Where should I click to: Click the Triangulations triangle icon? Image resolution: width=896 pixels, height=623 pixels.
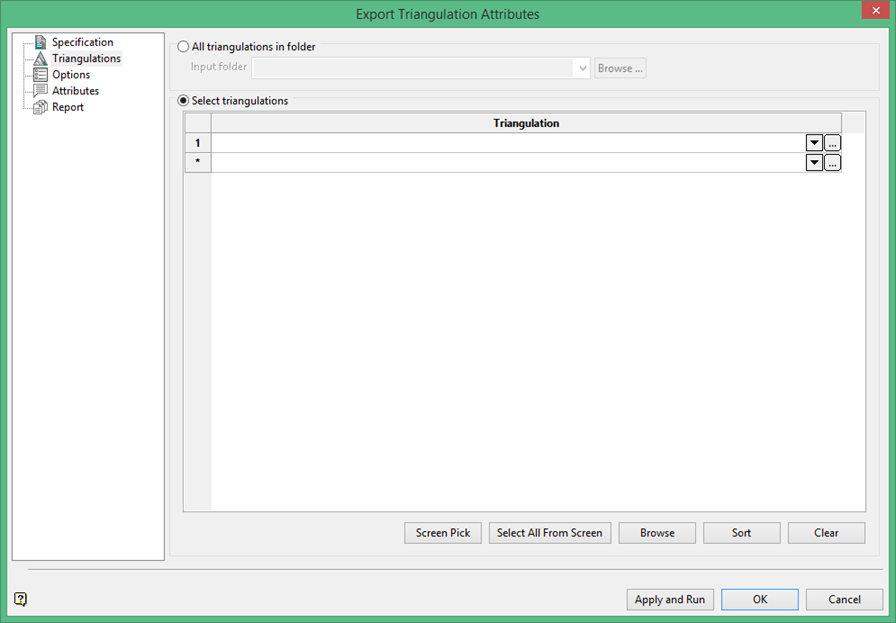tap(40, 58)
